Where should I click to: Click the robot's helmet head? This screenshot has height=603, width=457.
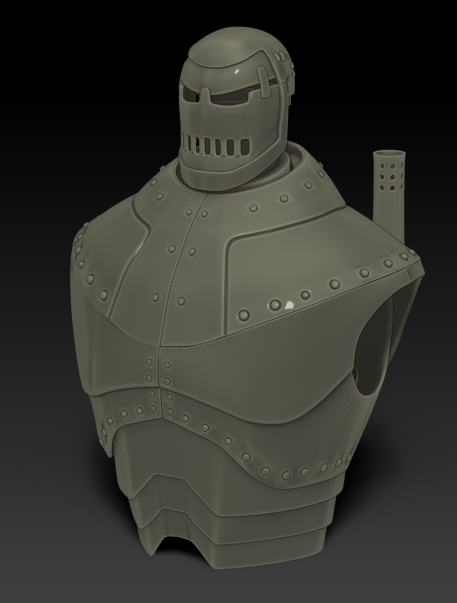point(236,108)
